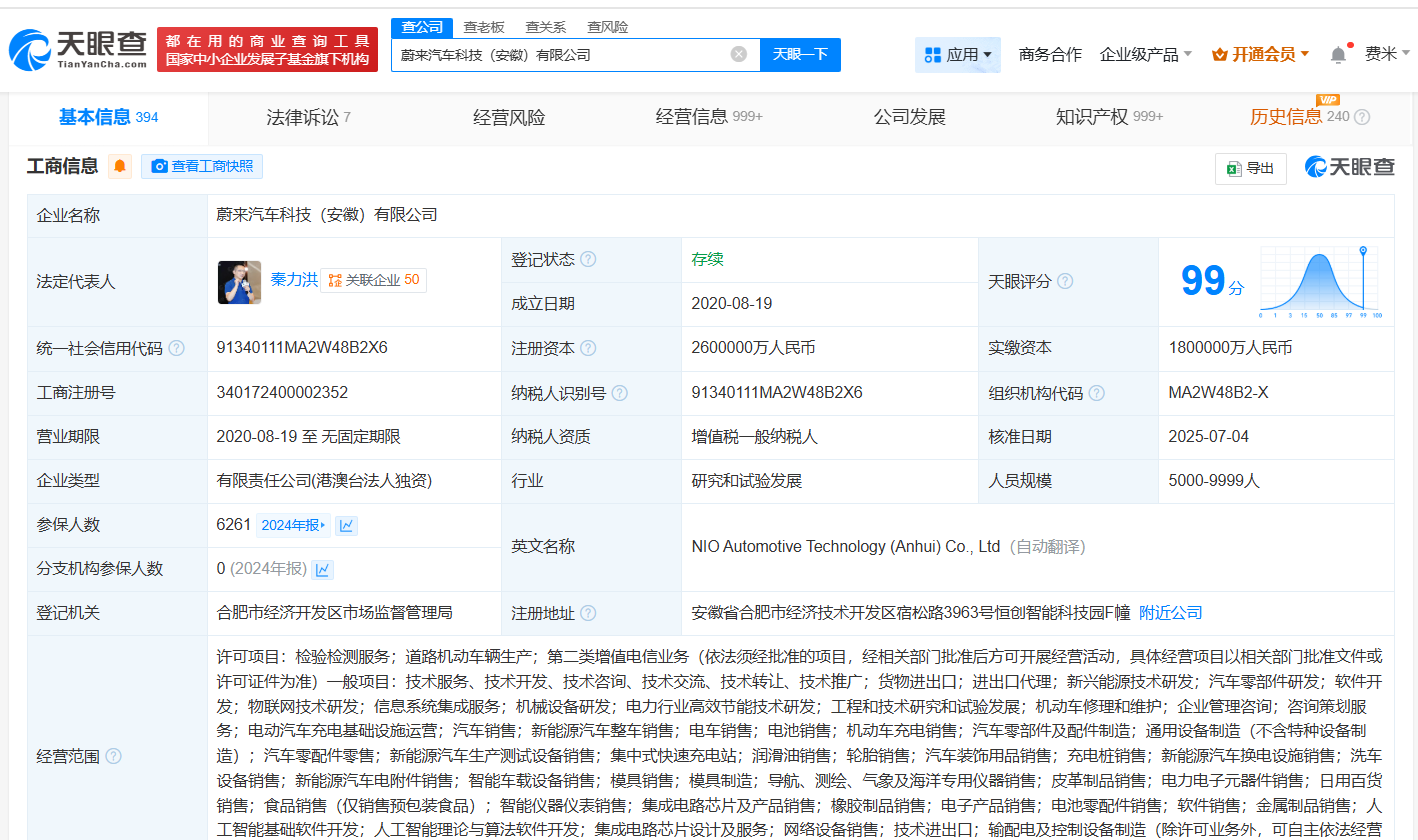Switch to 查关系 search tab
This screenshot has height=840, width=1418.
[546, 27]
